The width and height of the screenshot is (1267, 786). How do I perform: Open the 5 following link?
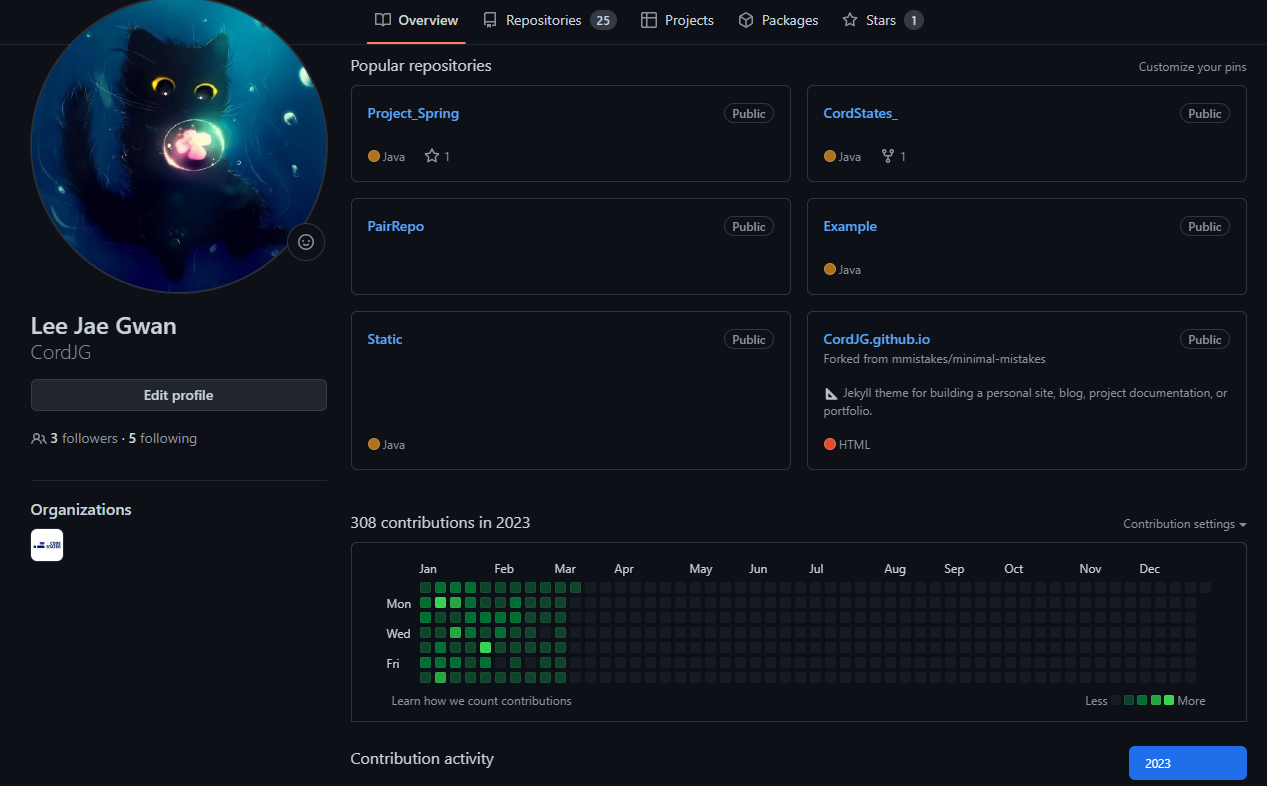pos(163,438)
